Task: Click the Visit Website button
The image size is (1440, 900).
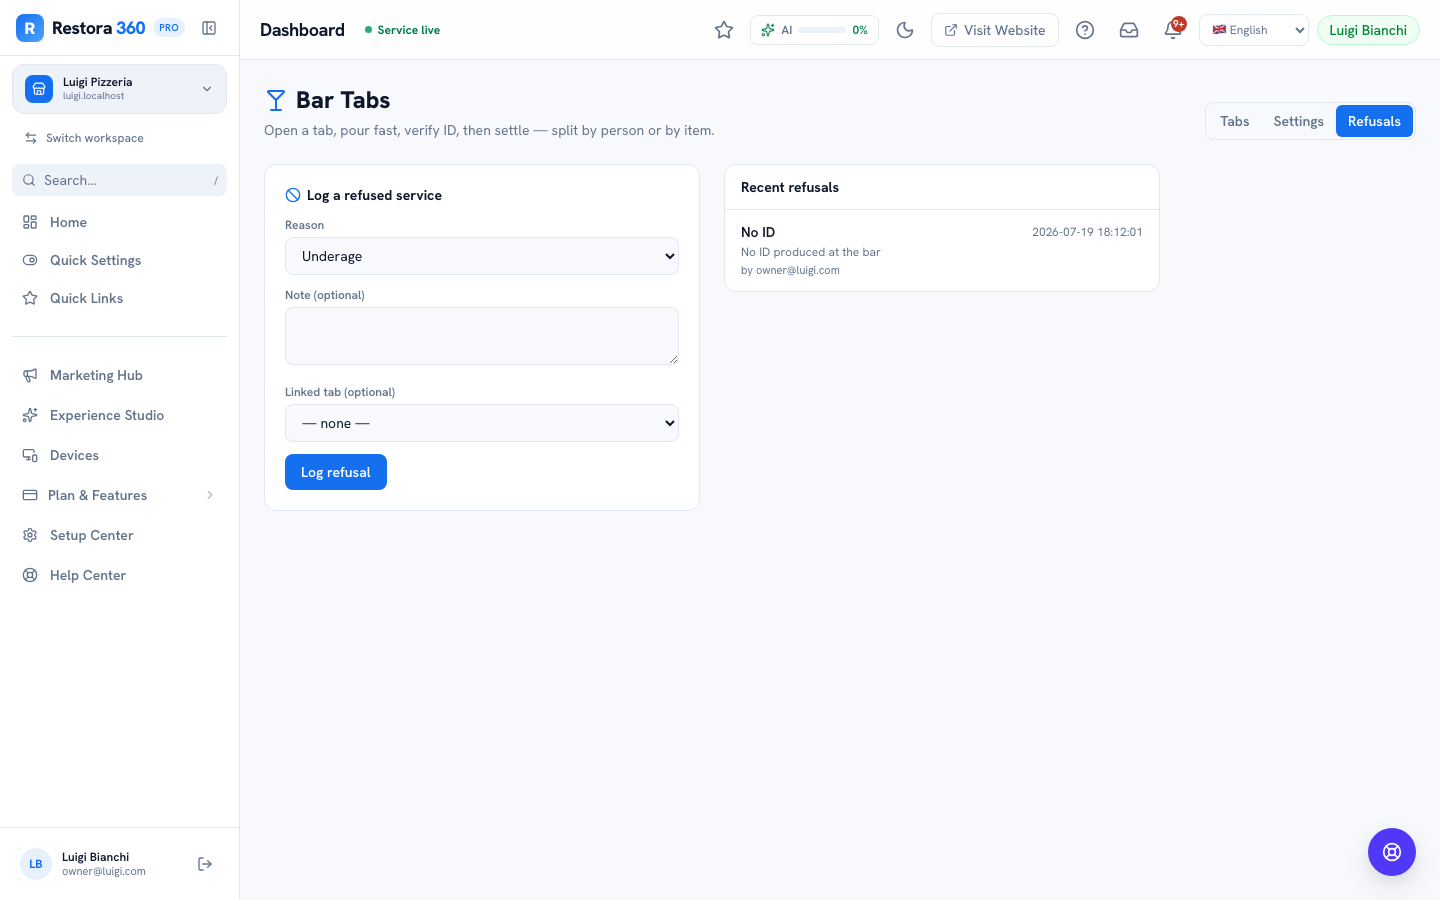Action: pyautogui.click(x=995, y=30)
